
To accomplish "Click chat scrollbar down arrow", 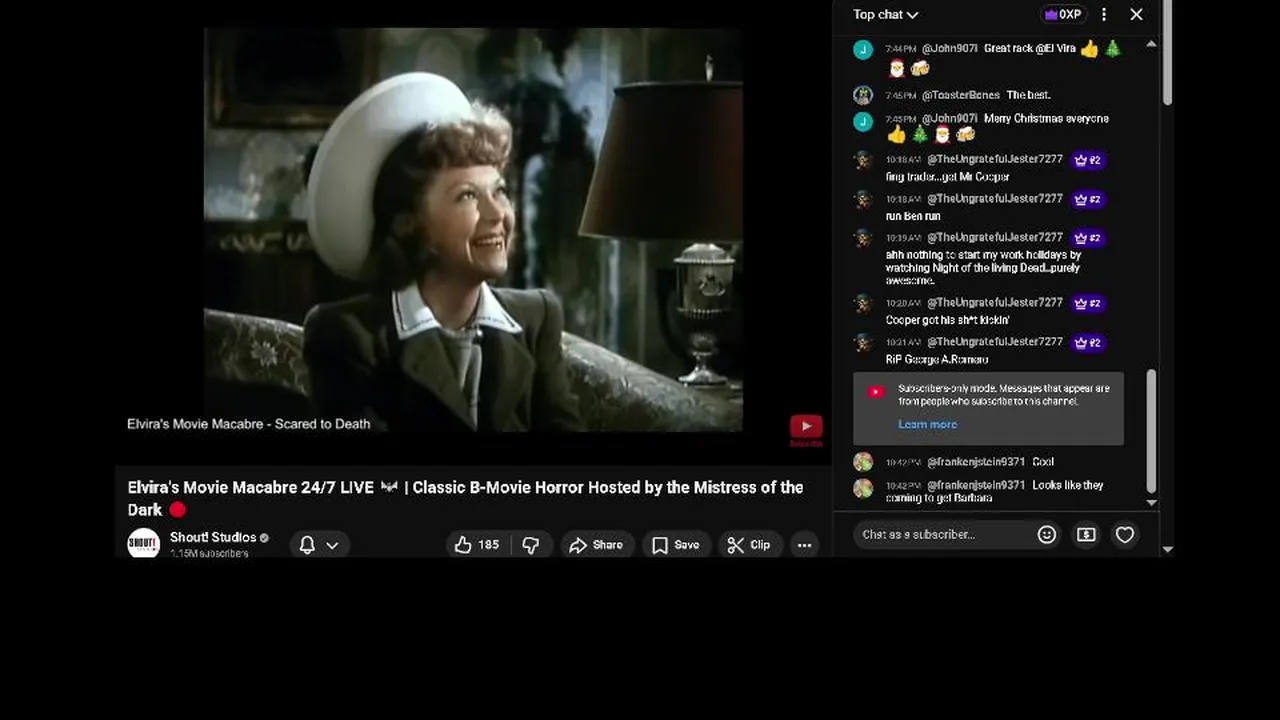I will (1151, 503).
